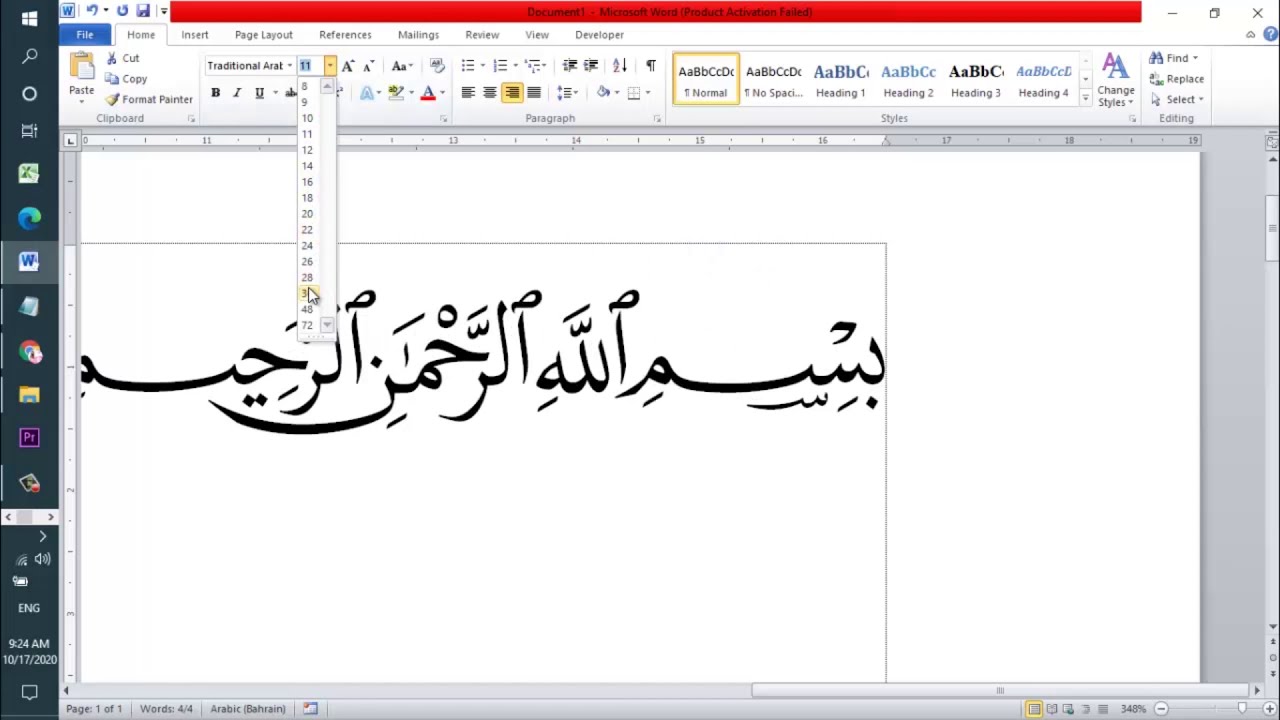Open Line Spacing dropdown
Viewport: 1280px width, 720px height.
tap(568, 93)
